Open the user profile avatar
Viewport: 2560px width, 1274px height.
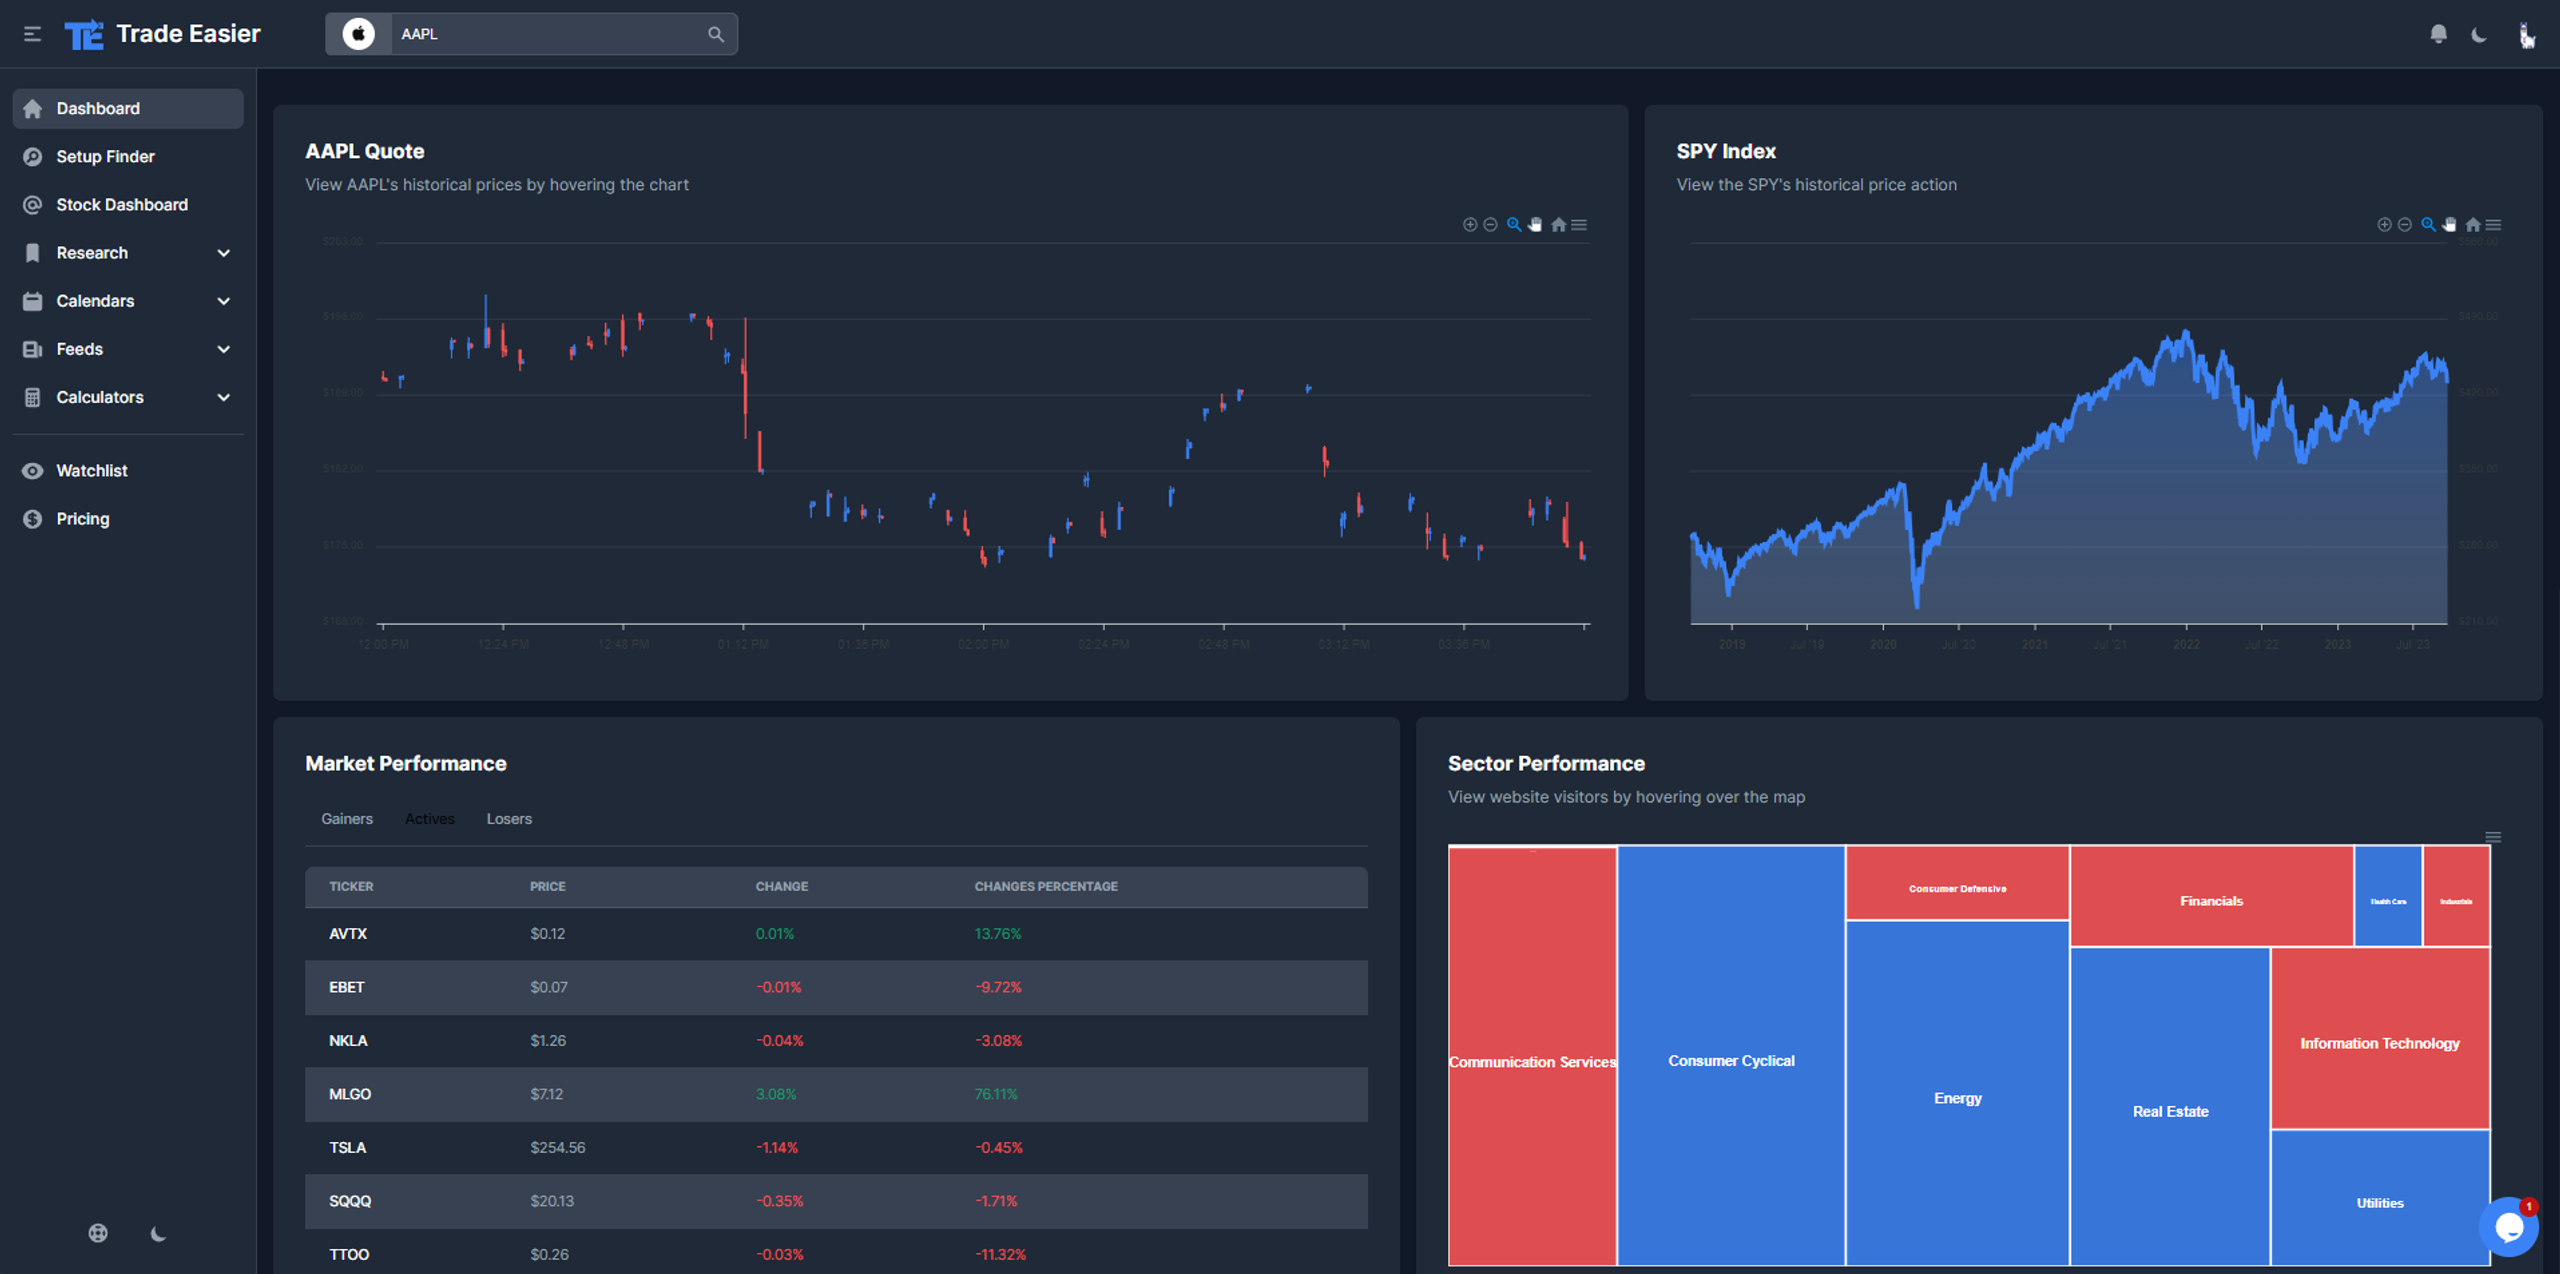tap(2526, 35)
